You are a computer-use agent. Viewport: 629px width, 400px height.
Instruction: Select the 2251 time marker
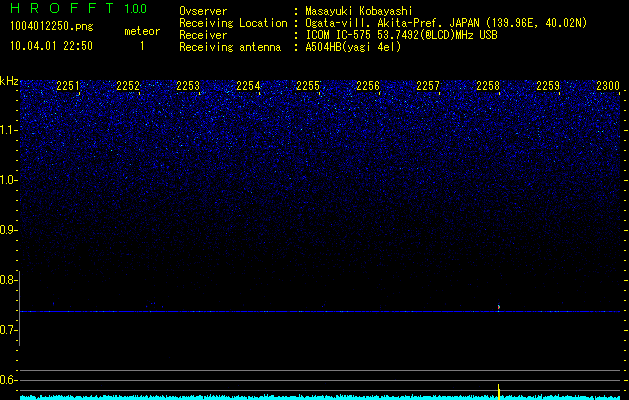pyautogui.click(x=68, y=87)
